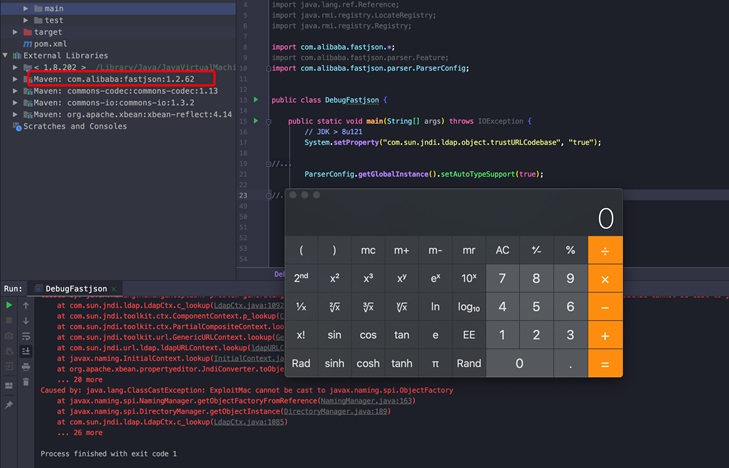Click the pi button in Calculator
This screenshot has width=729, height=468.
[x=435, y=363]
